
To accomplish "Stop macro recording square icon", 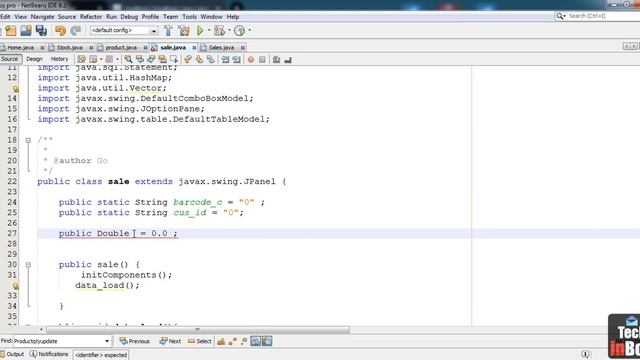I will tap(262, 60).
